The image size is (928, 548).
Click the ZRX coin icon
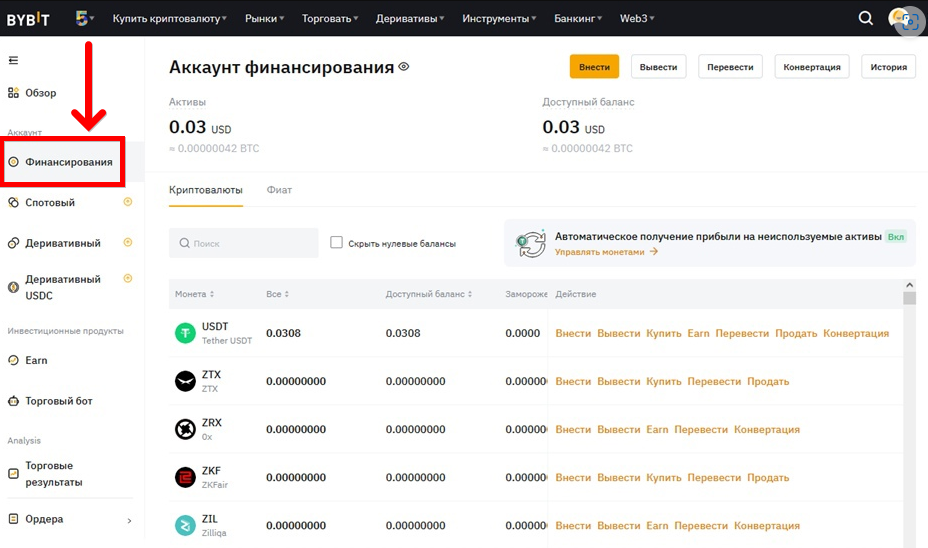185,429
